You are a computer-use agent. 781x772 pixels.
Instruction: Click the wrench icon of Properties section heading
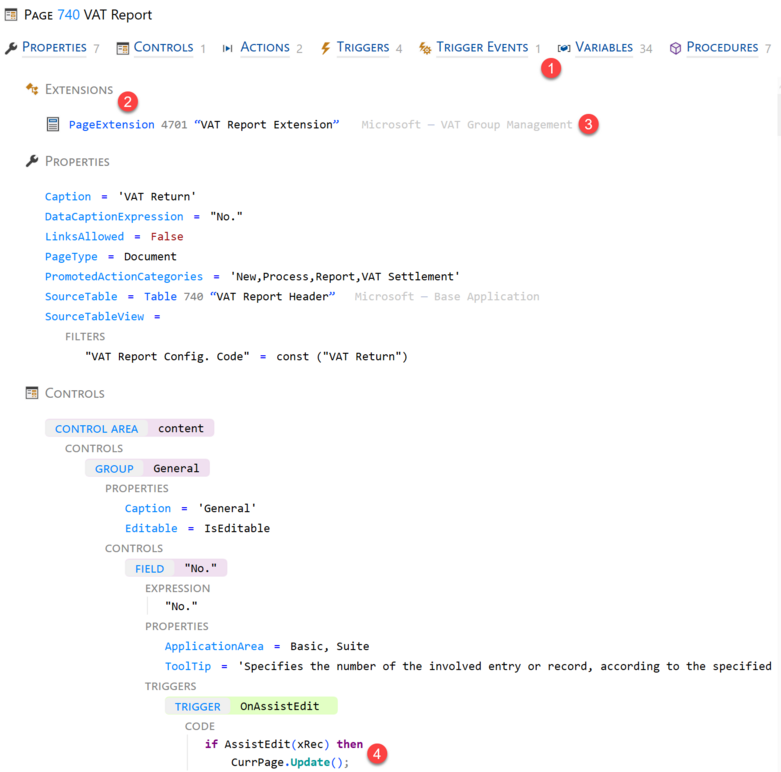click(32, 161)
